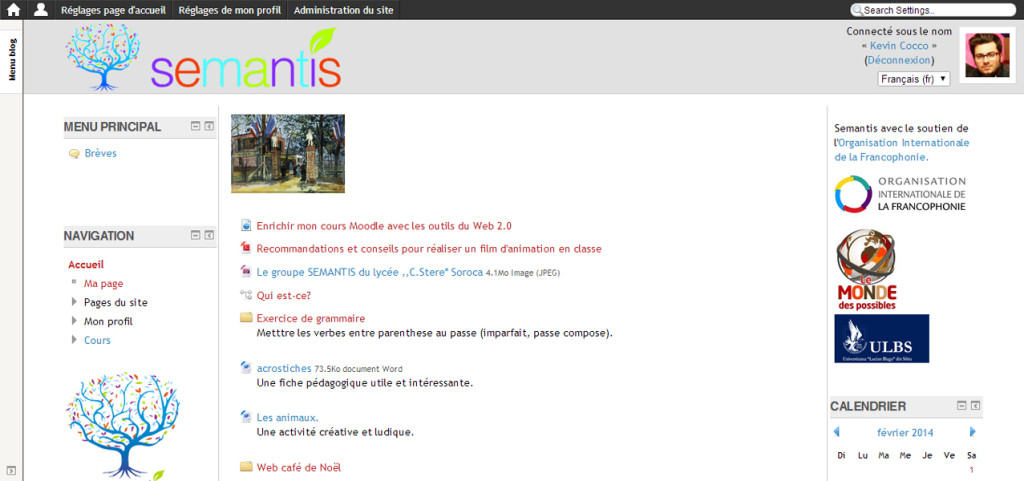This screenshot has height=481, width=1024.
Task: Collapse the Navigation block
Action: pyautogui.click(x=195, y=235)
